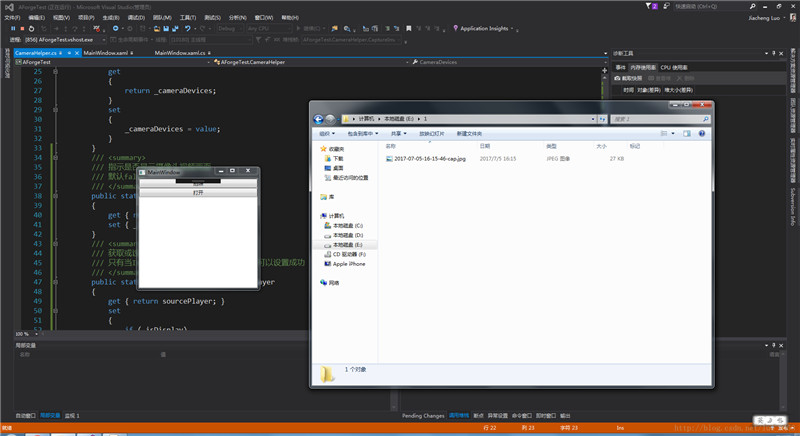Click the Save icon in Visual Studio toolbar
Image resolution: width=800 pixels, height=436 pixels.
point(166,29)
